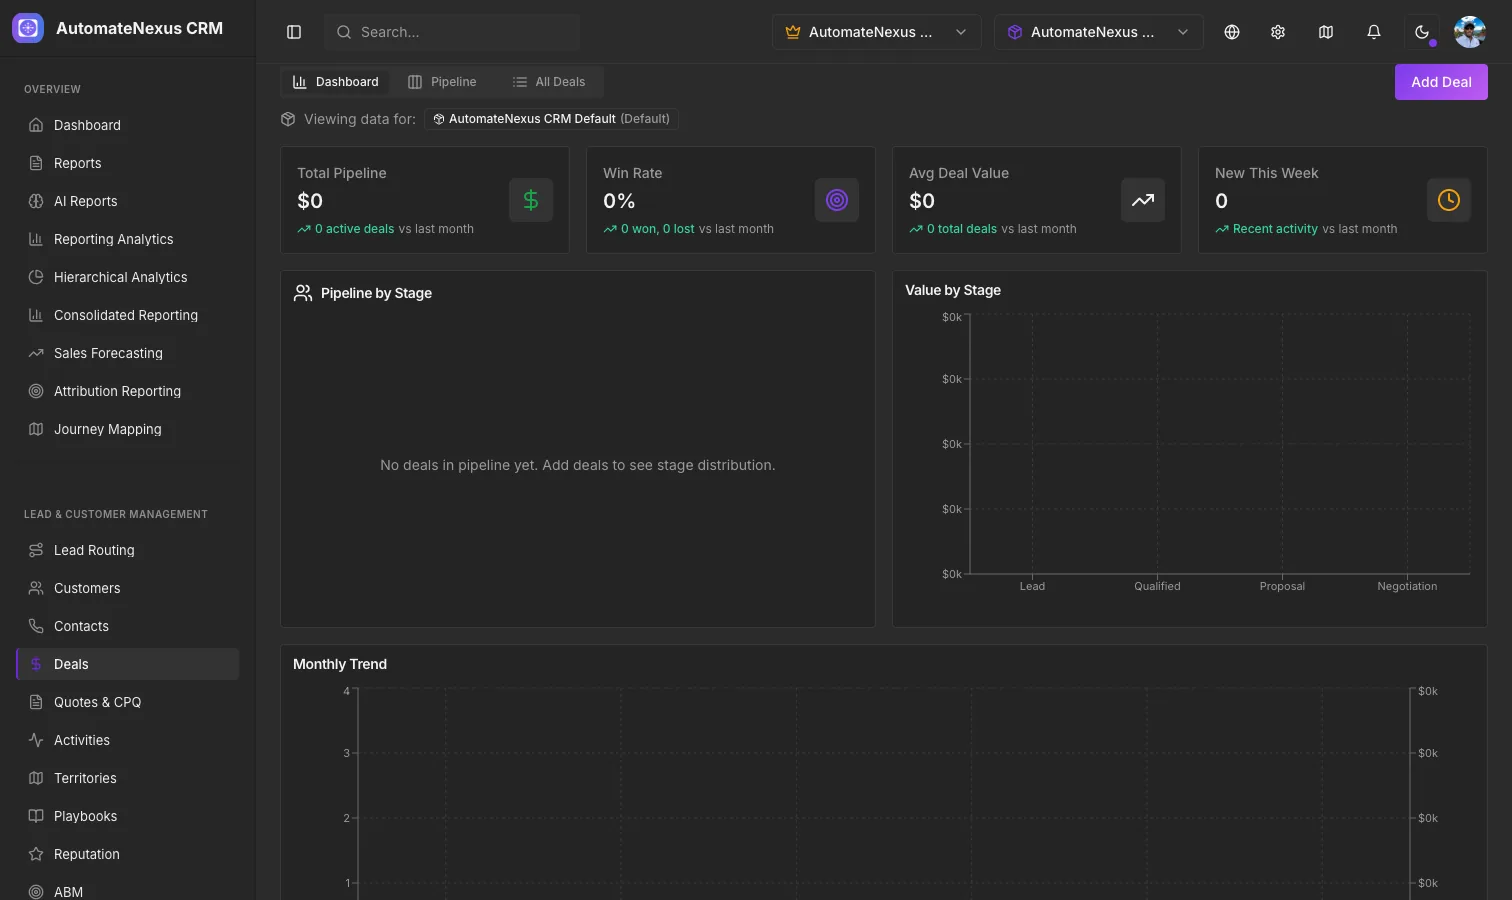Switch to the Dashboard tab

(x=335, y=82)
